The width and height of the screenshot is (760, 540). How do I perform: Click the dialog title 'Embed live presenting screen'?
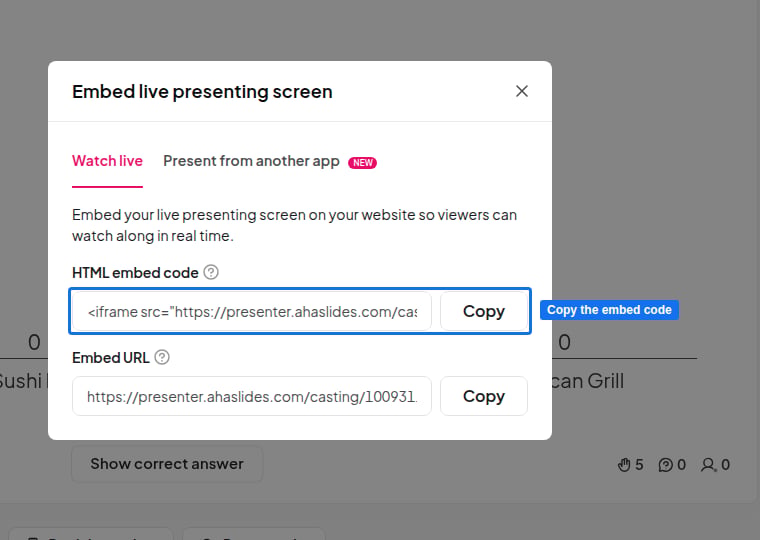[202, 92]
